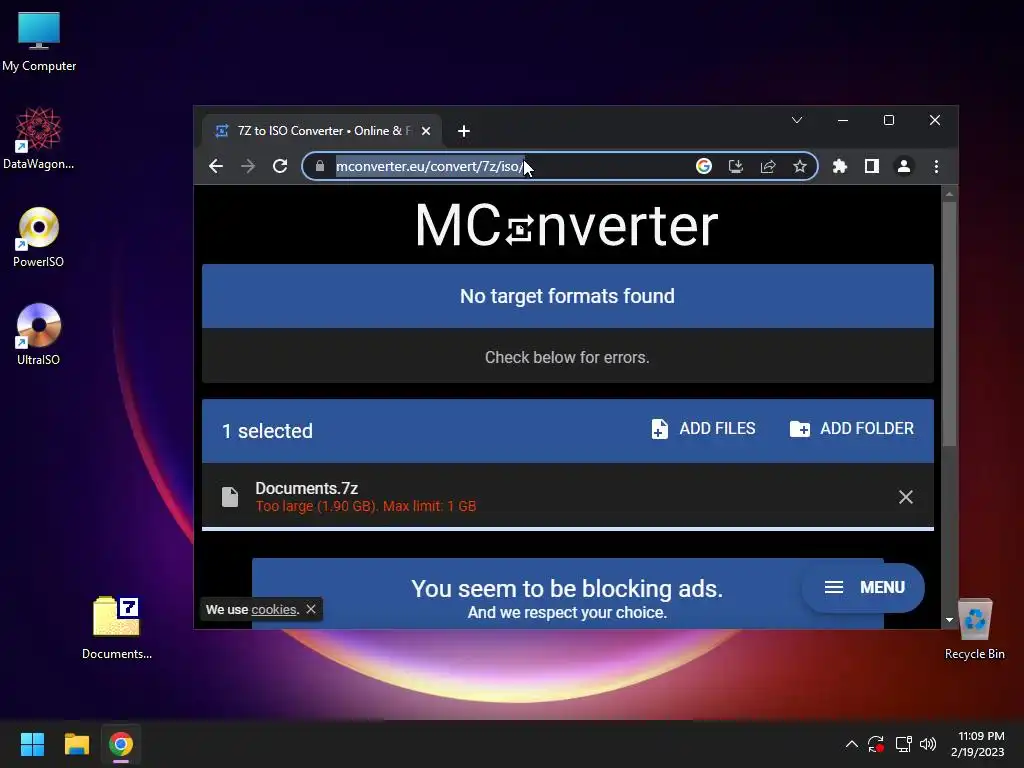Screen dimensions: 1024x768
Task: Click '1 selected' label
Action: coord(267,431)
